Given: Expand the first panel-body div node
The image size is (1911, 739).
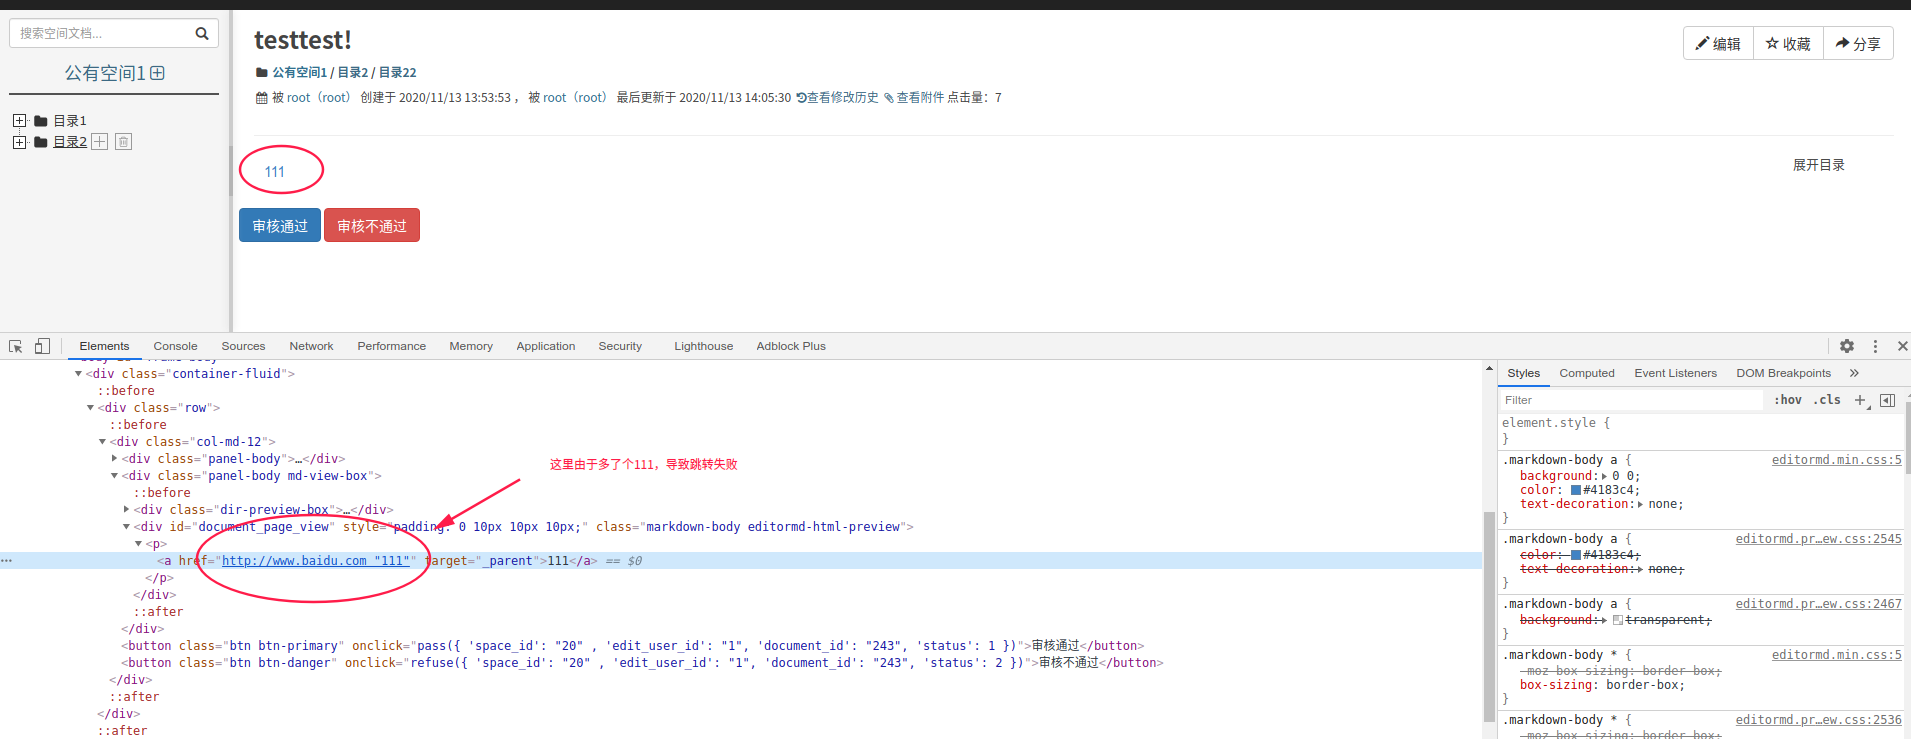Looking at the screenshot, I should click(x=115, y=459).
